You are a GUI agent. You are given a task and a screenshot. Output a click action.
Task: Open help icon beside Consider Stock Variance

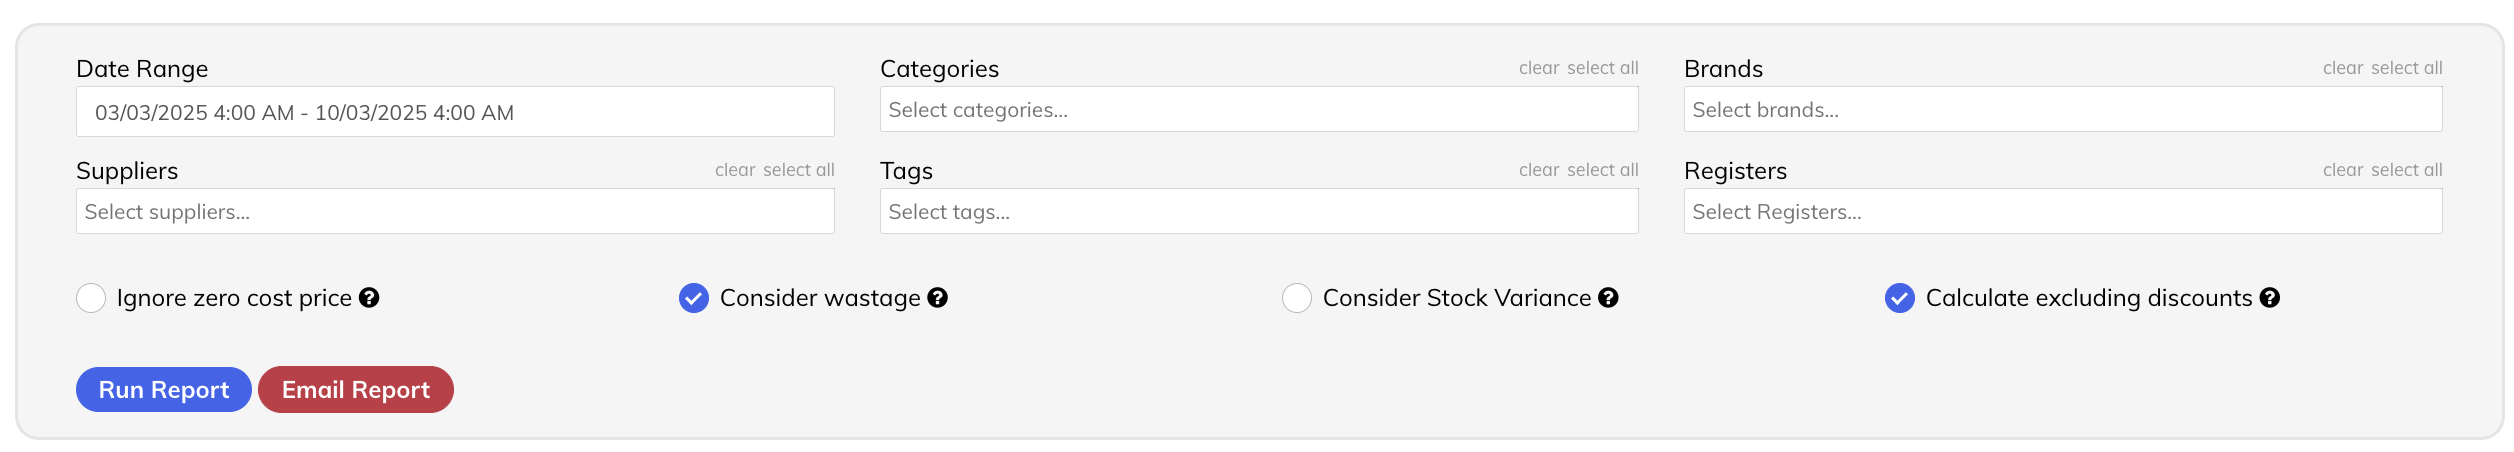[x=1608, y=298]
